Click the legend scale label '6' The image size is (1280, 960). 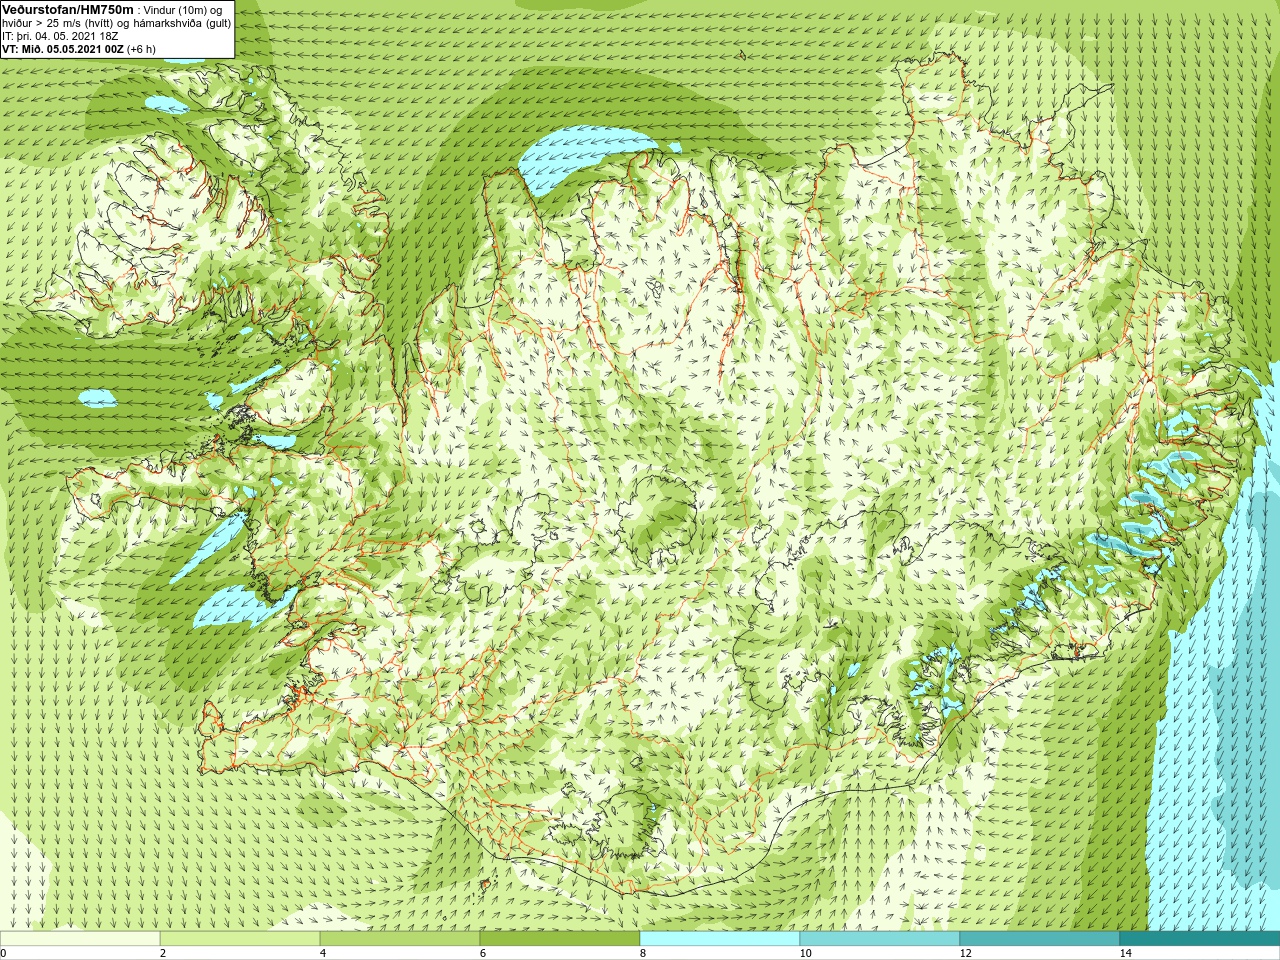(x=483, y=953)
